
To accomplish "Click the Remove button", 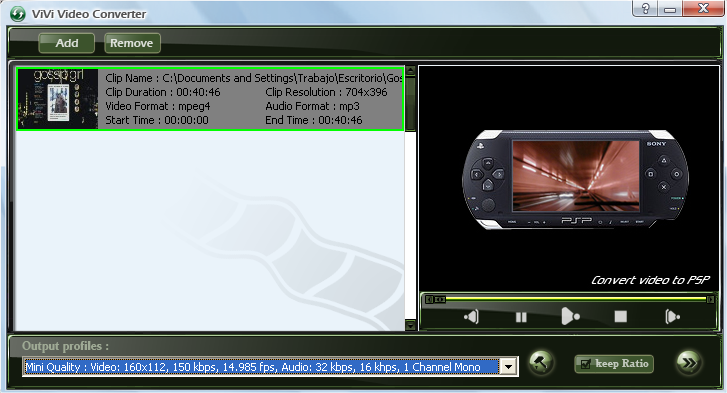I will click(x=132, y=43).
